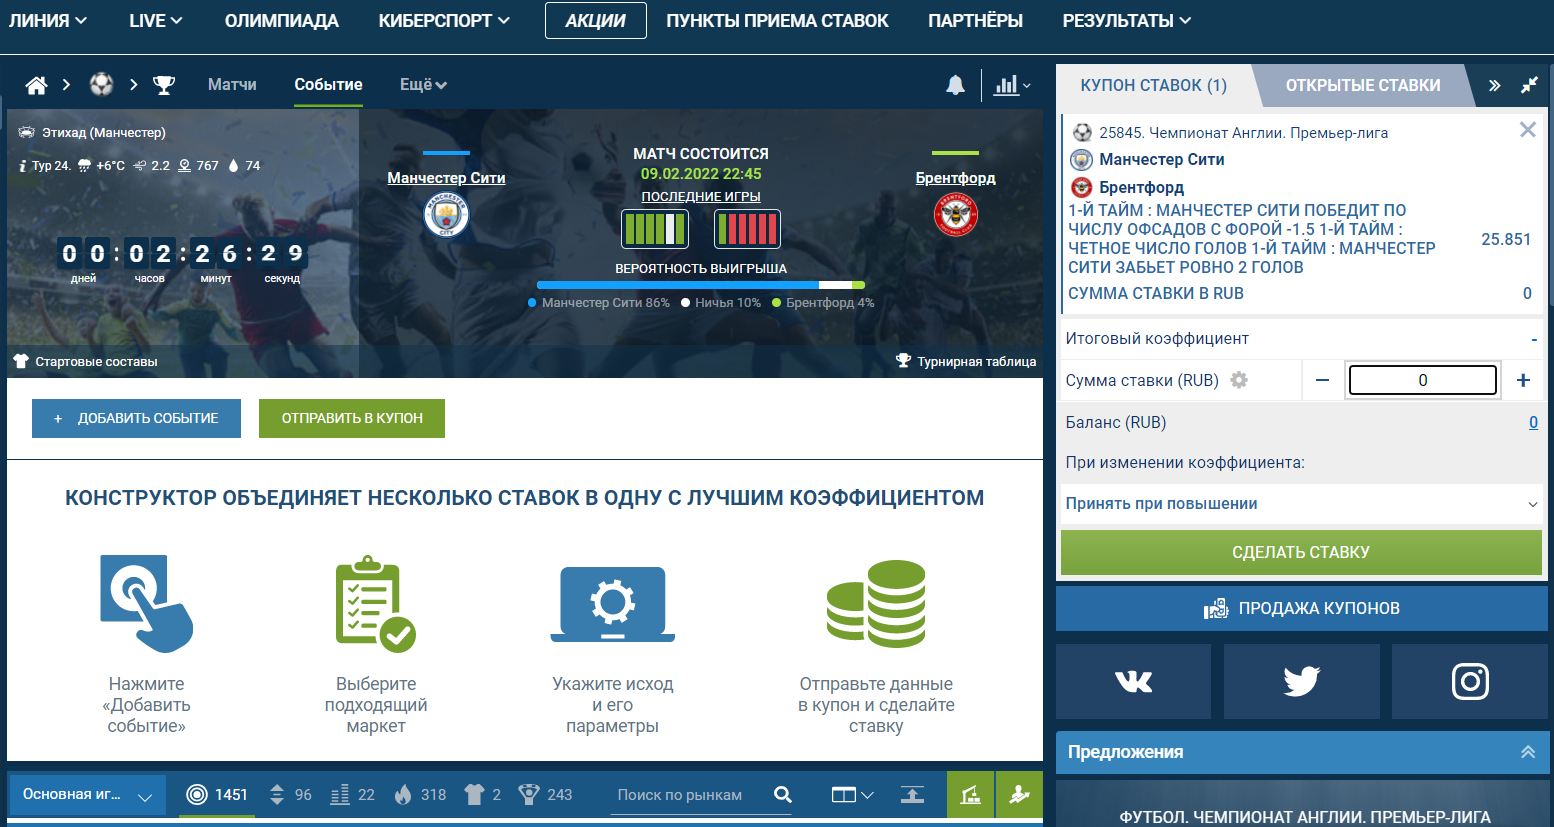
Task: Switch to Матчи tab
Action: click(232, 85)
